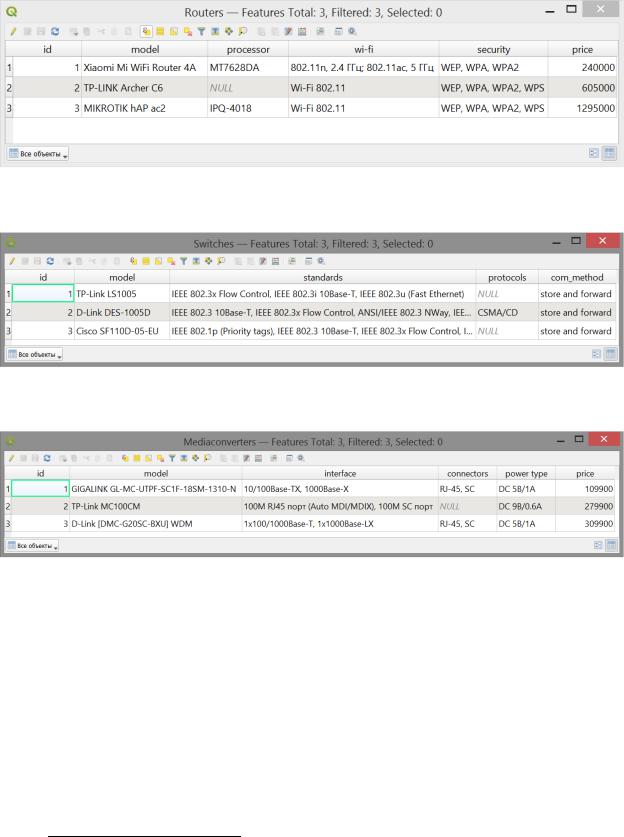Screen dimensions: 624x837
Task: Toggle editing mode pencil in Mediaconverters window
Action: tap(11, 458)
